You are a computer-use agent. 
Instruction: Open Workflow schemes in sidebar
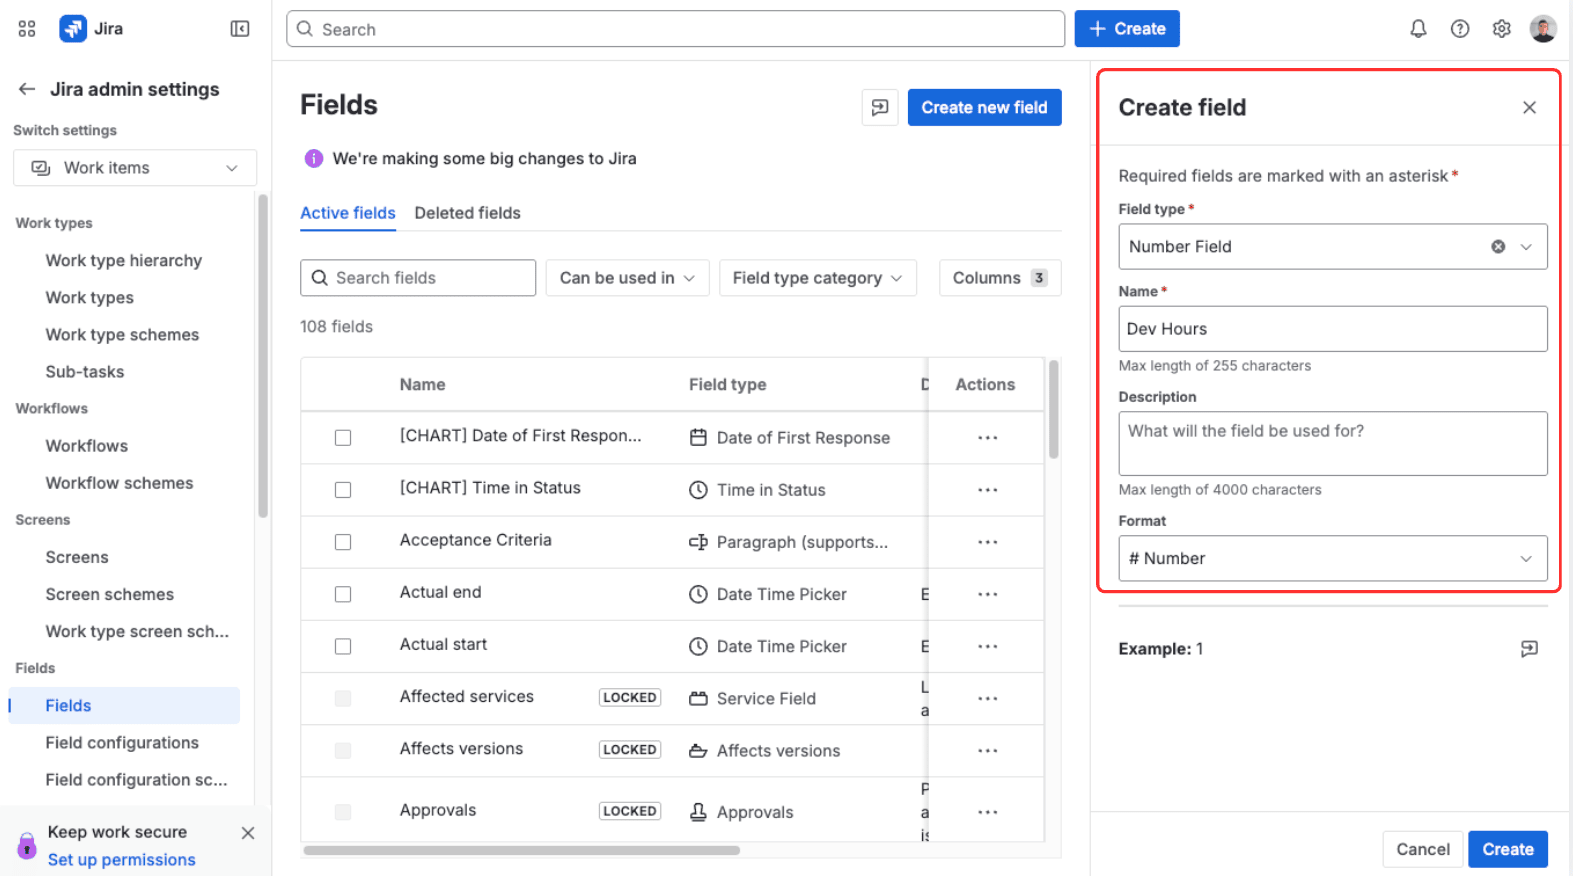119,483
